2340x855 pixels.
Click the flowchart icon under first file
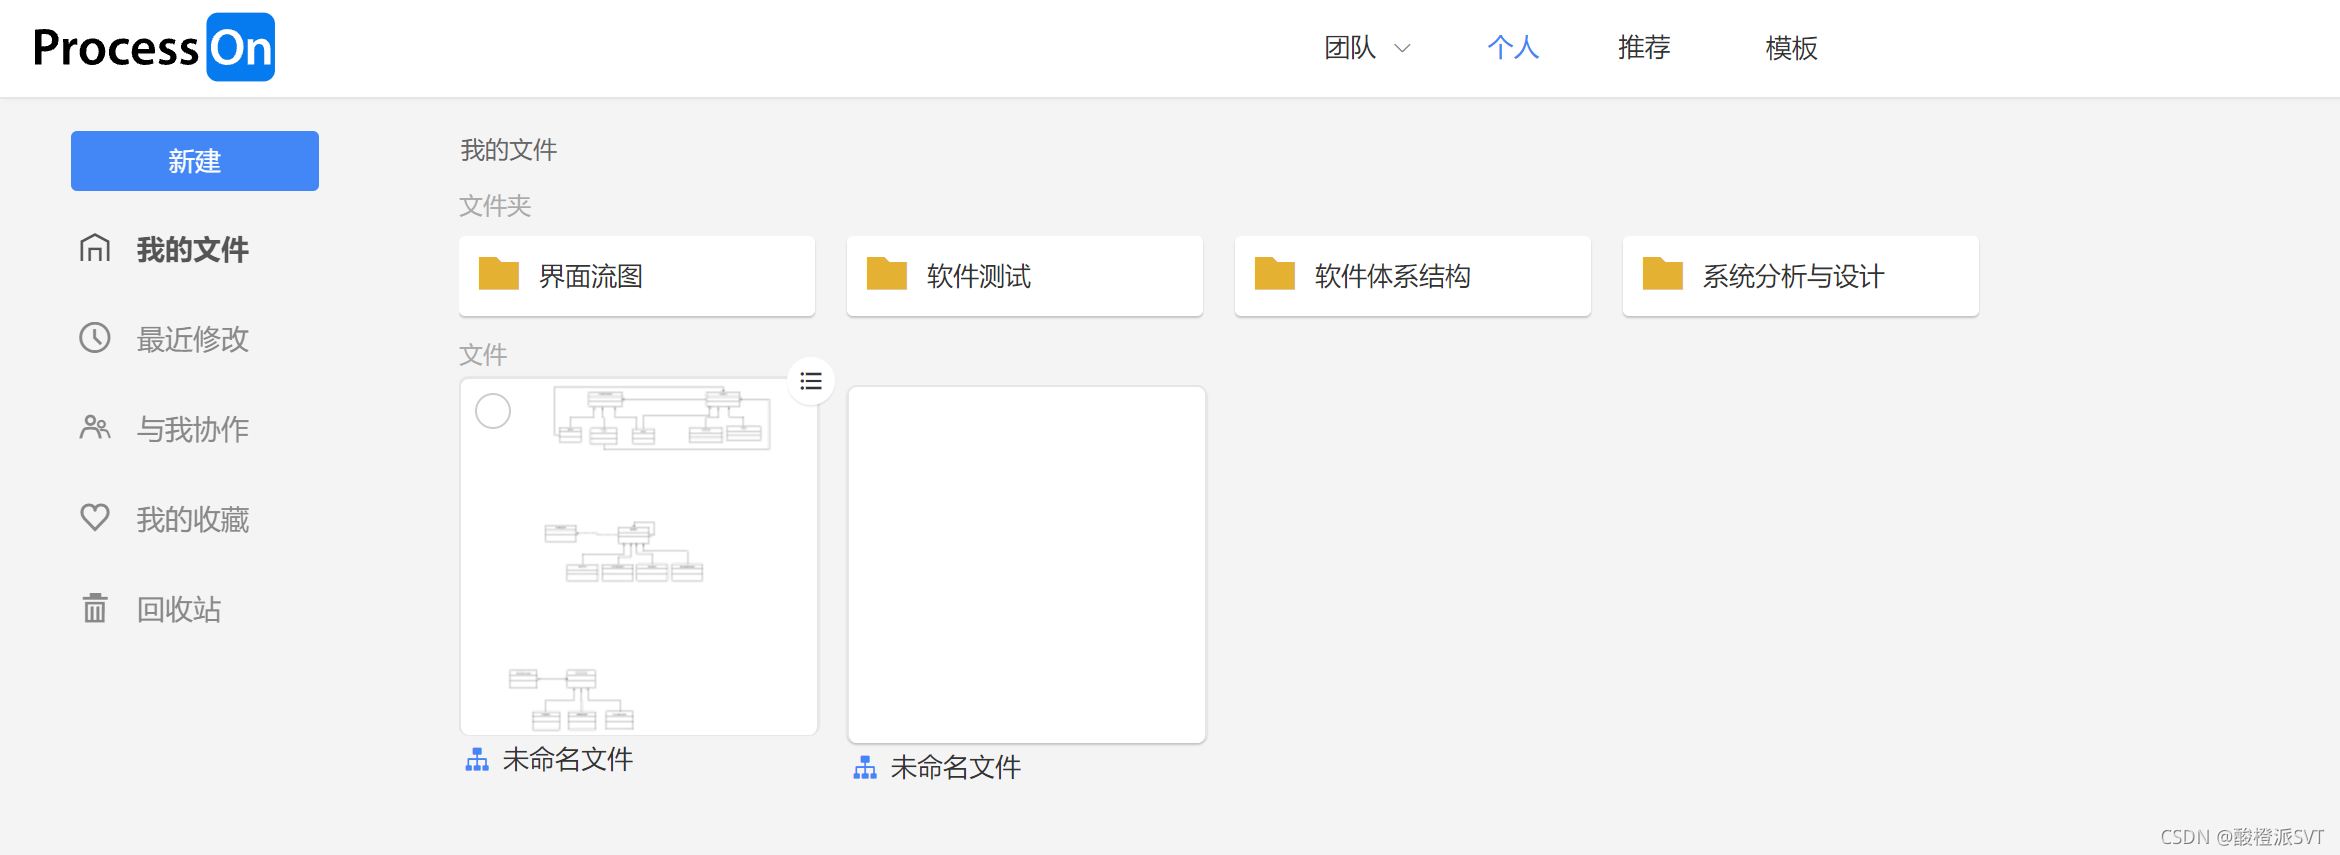point(477,760)
